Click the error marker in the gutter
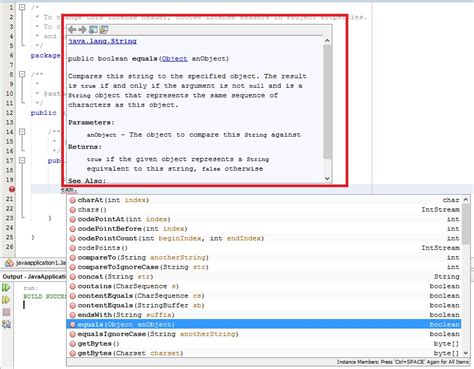This screenshot has height=369, width=474. (x=12, y=189)
